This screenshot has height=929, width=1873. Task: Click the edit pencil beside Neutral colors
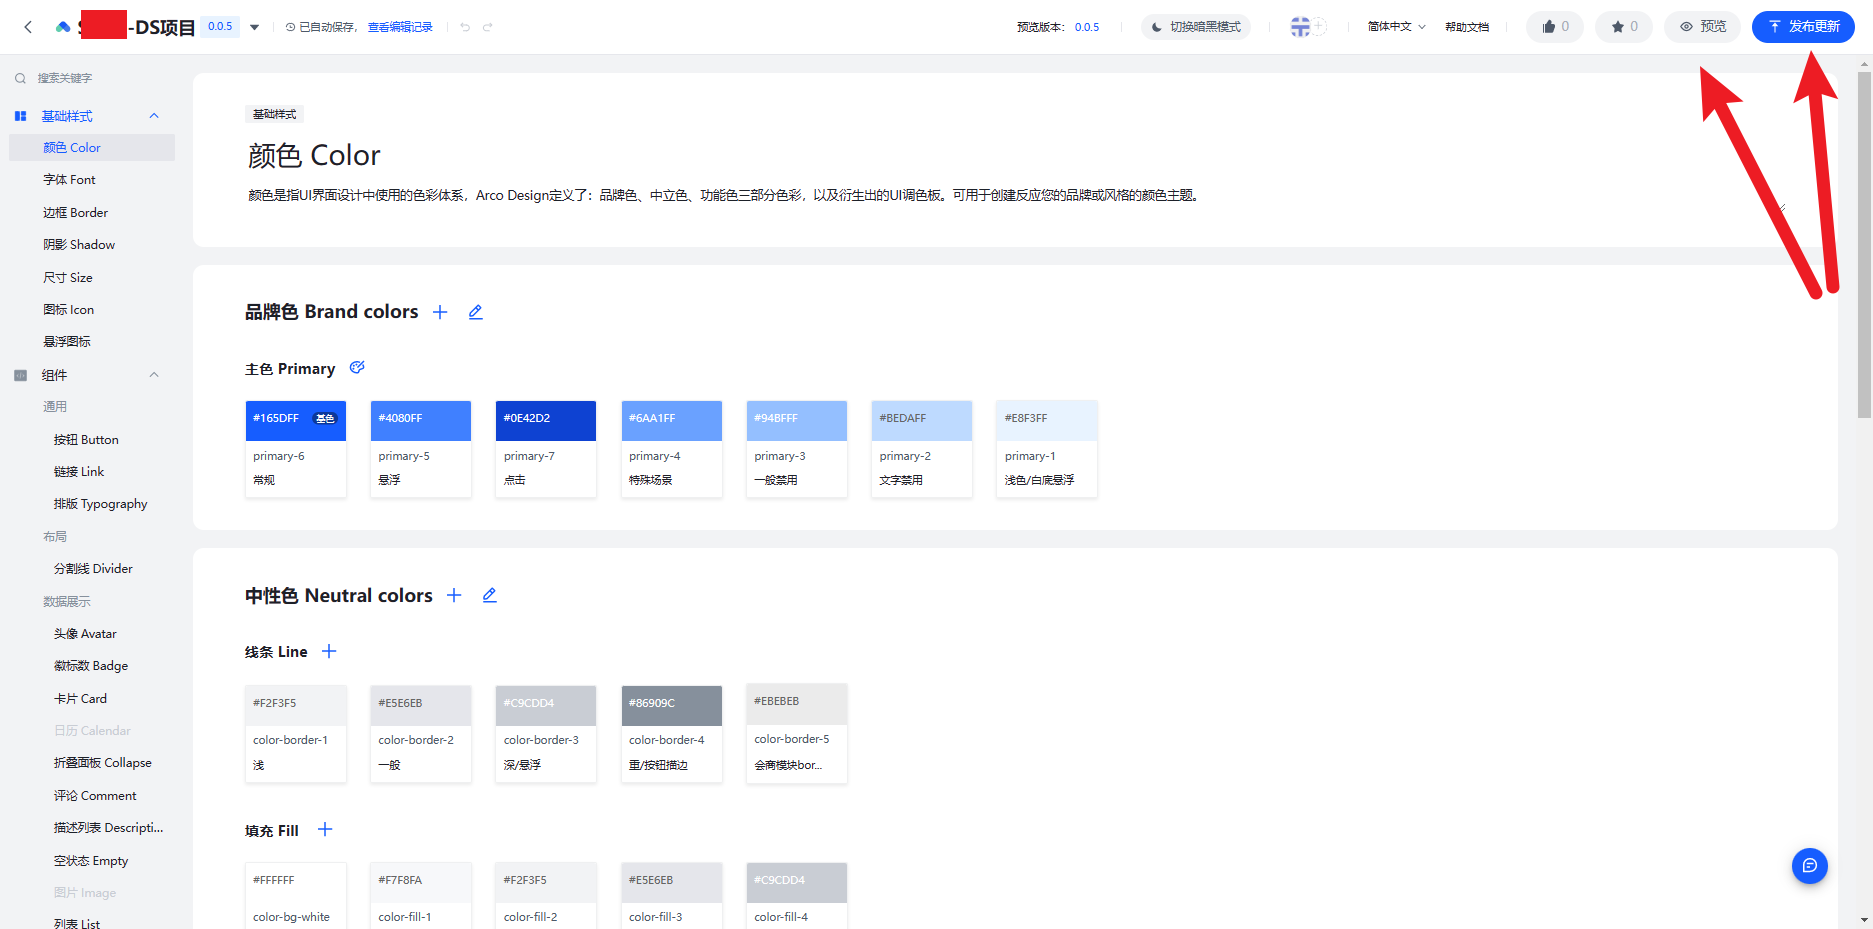tap(489, 595)
